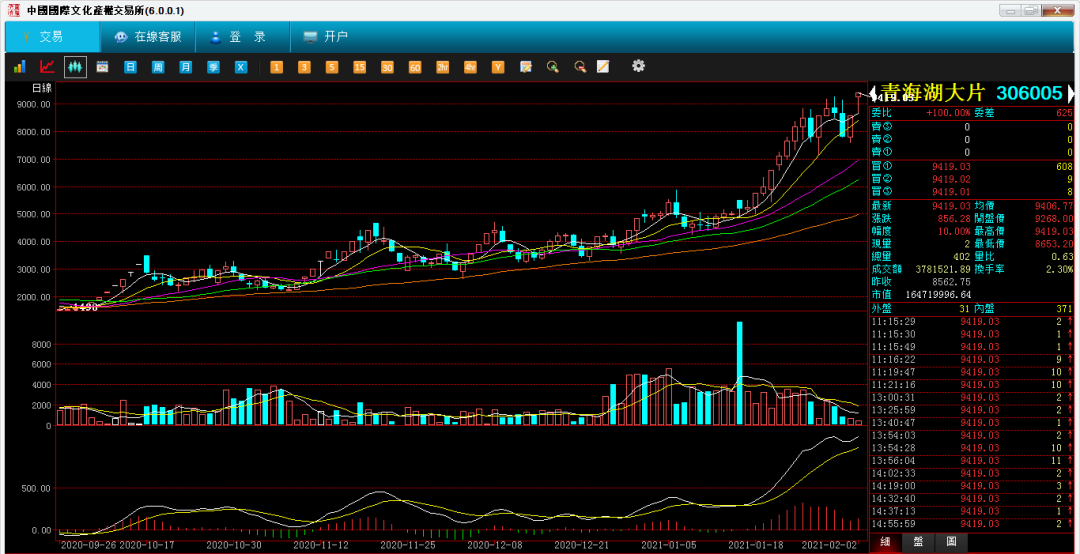
Task: Click the 賣③ ask row label
Action: [882, 127]
